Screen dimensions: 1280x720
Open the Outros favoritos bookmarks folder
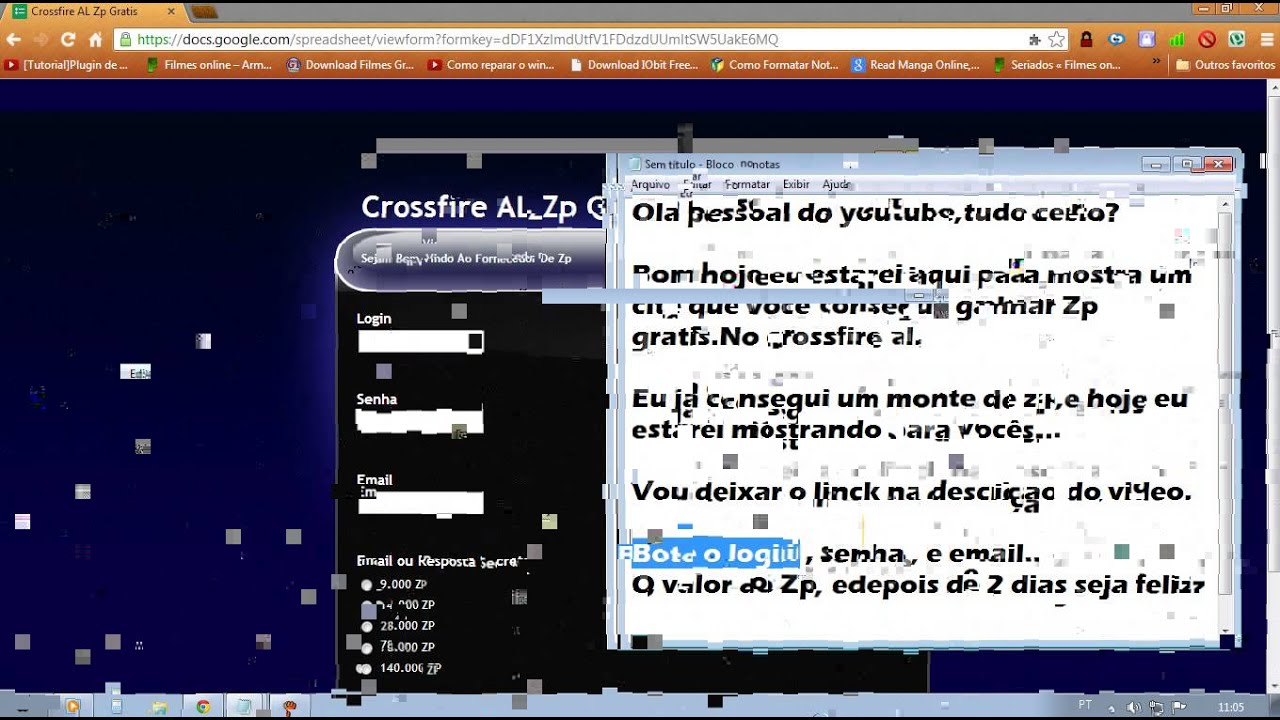pyautogui.click(x=1225, y=65)
